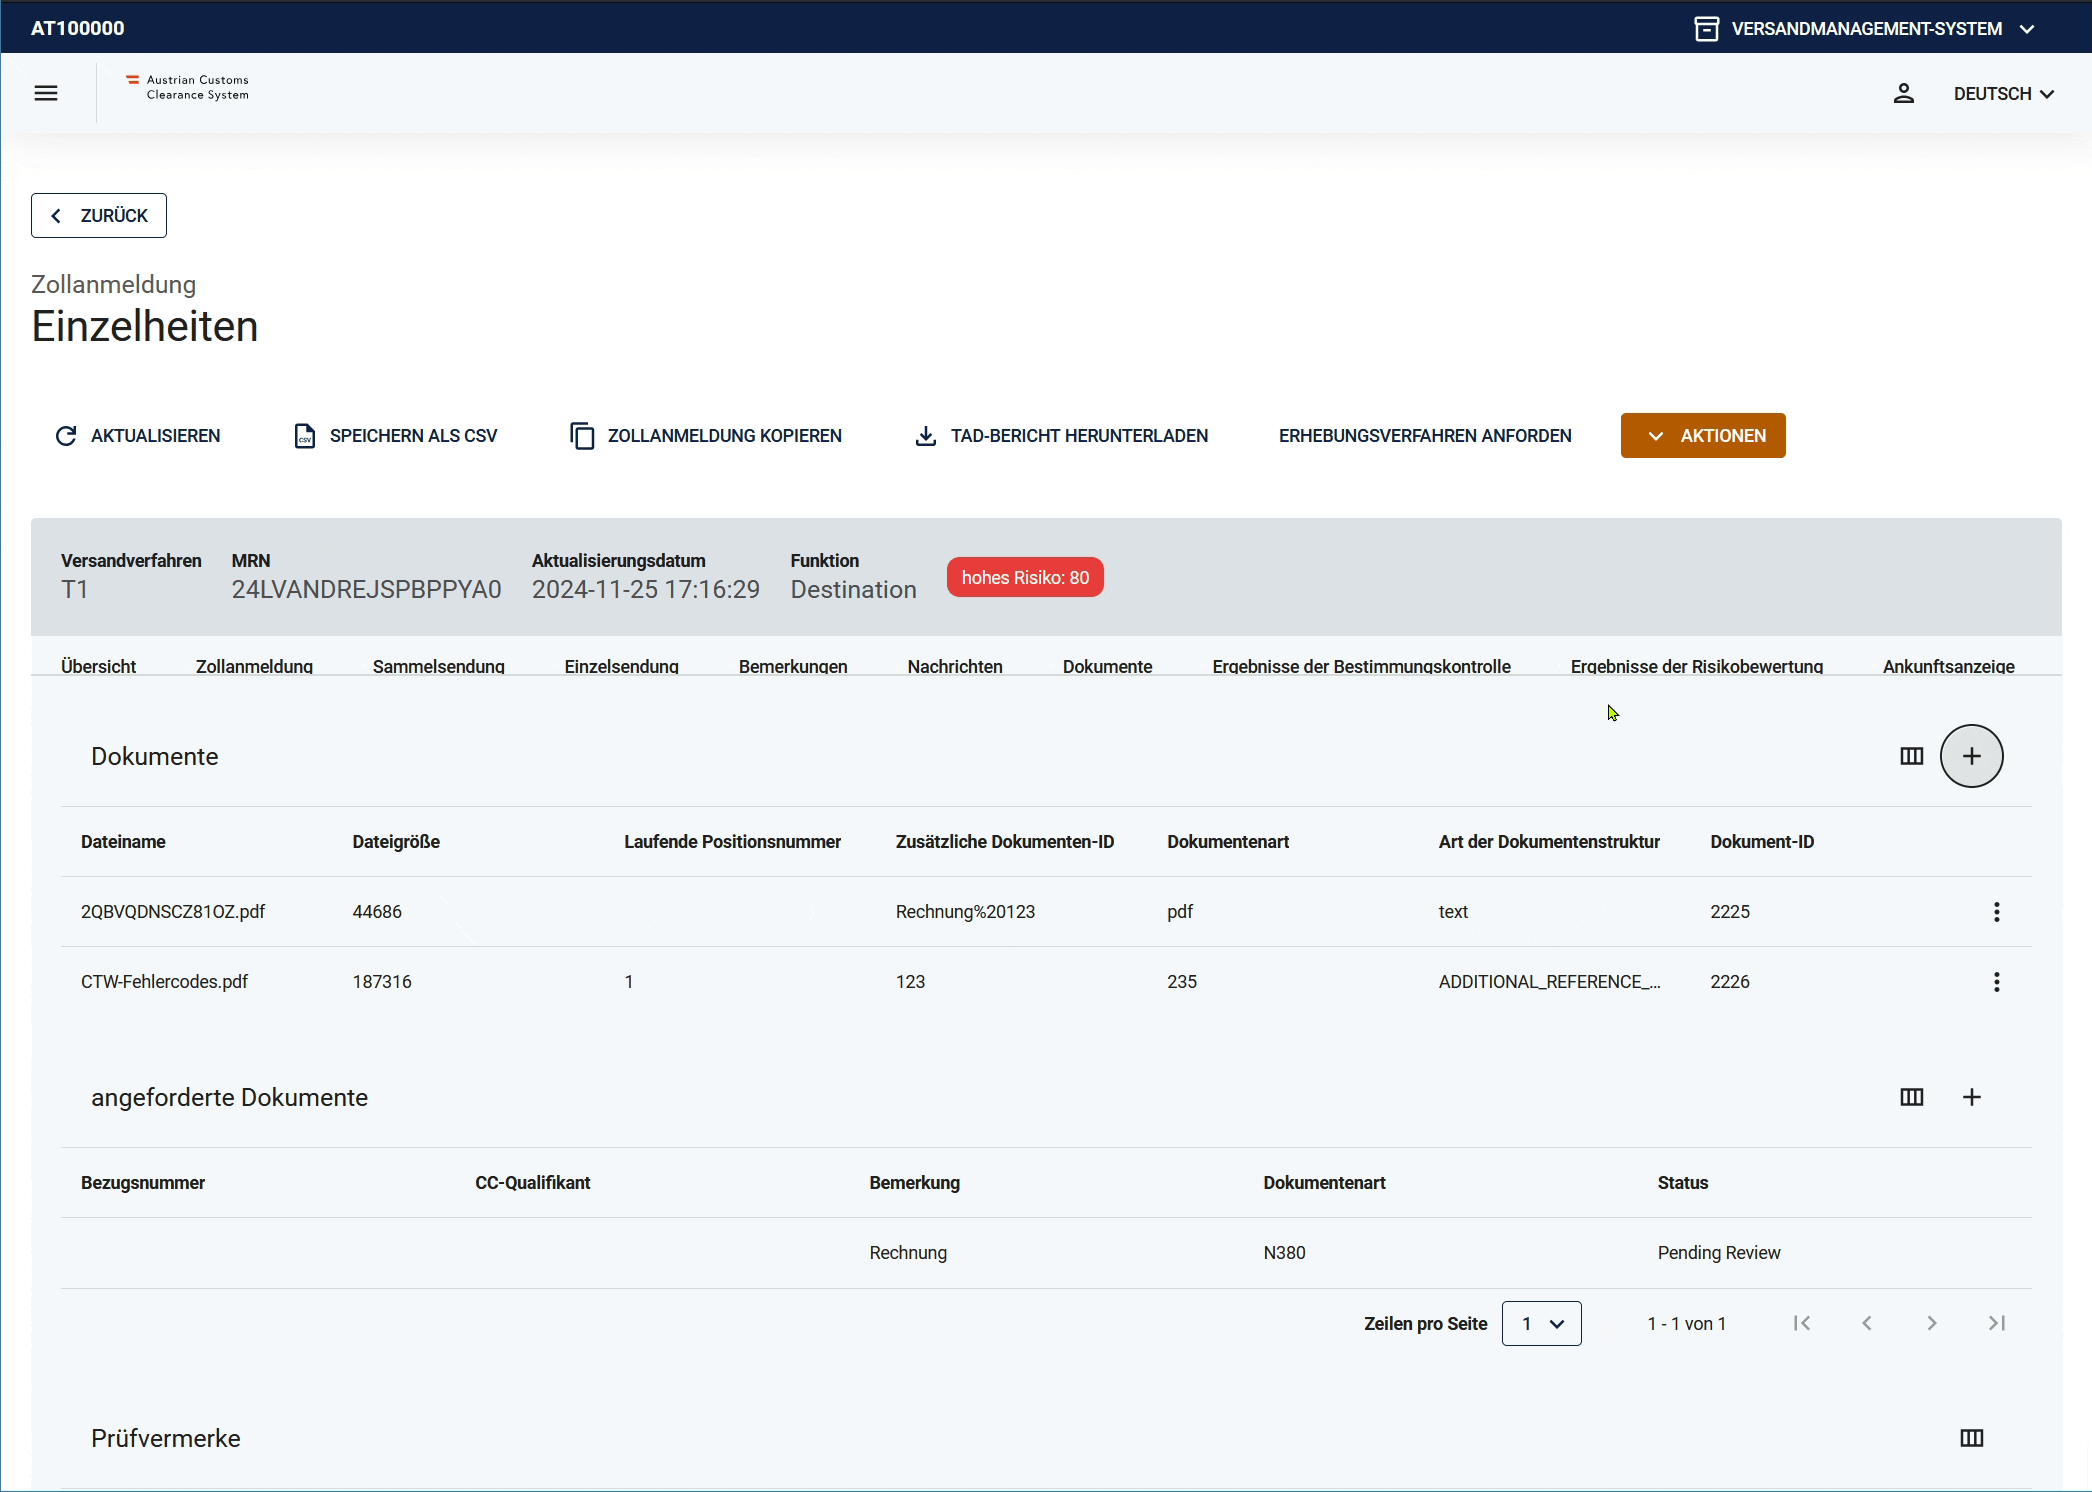This screenshot has height=1492, width=2092.
Task: Expand the Aktionen dropdown button
Action: point(1703,436)
